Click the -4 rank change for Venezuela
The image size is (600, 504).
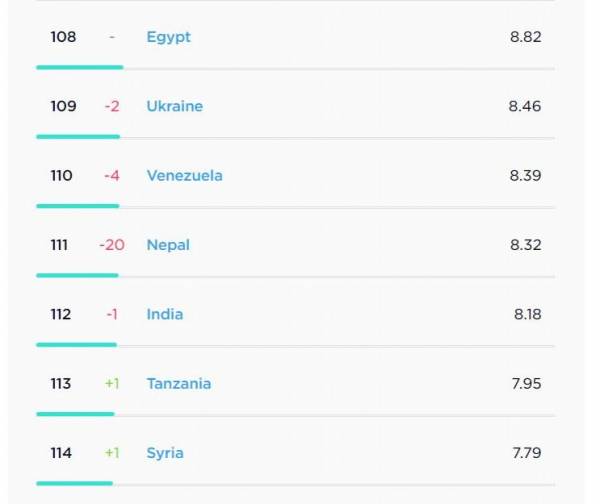point(112,176)
